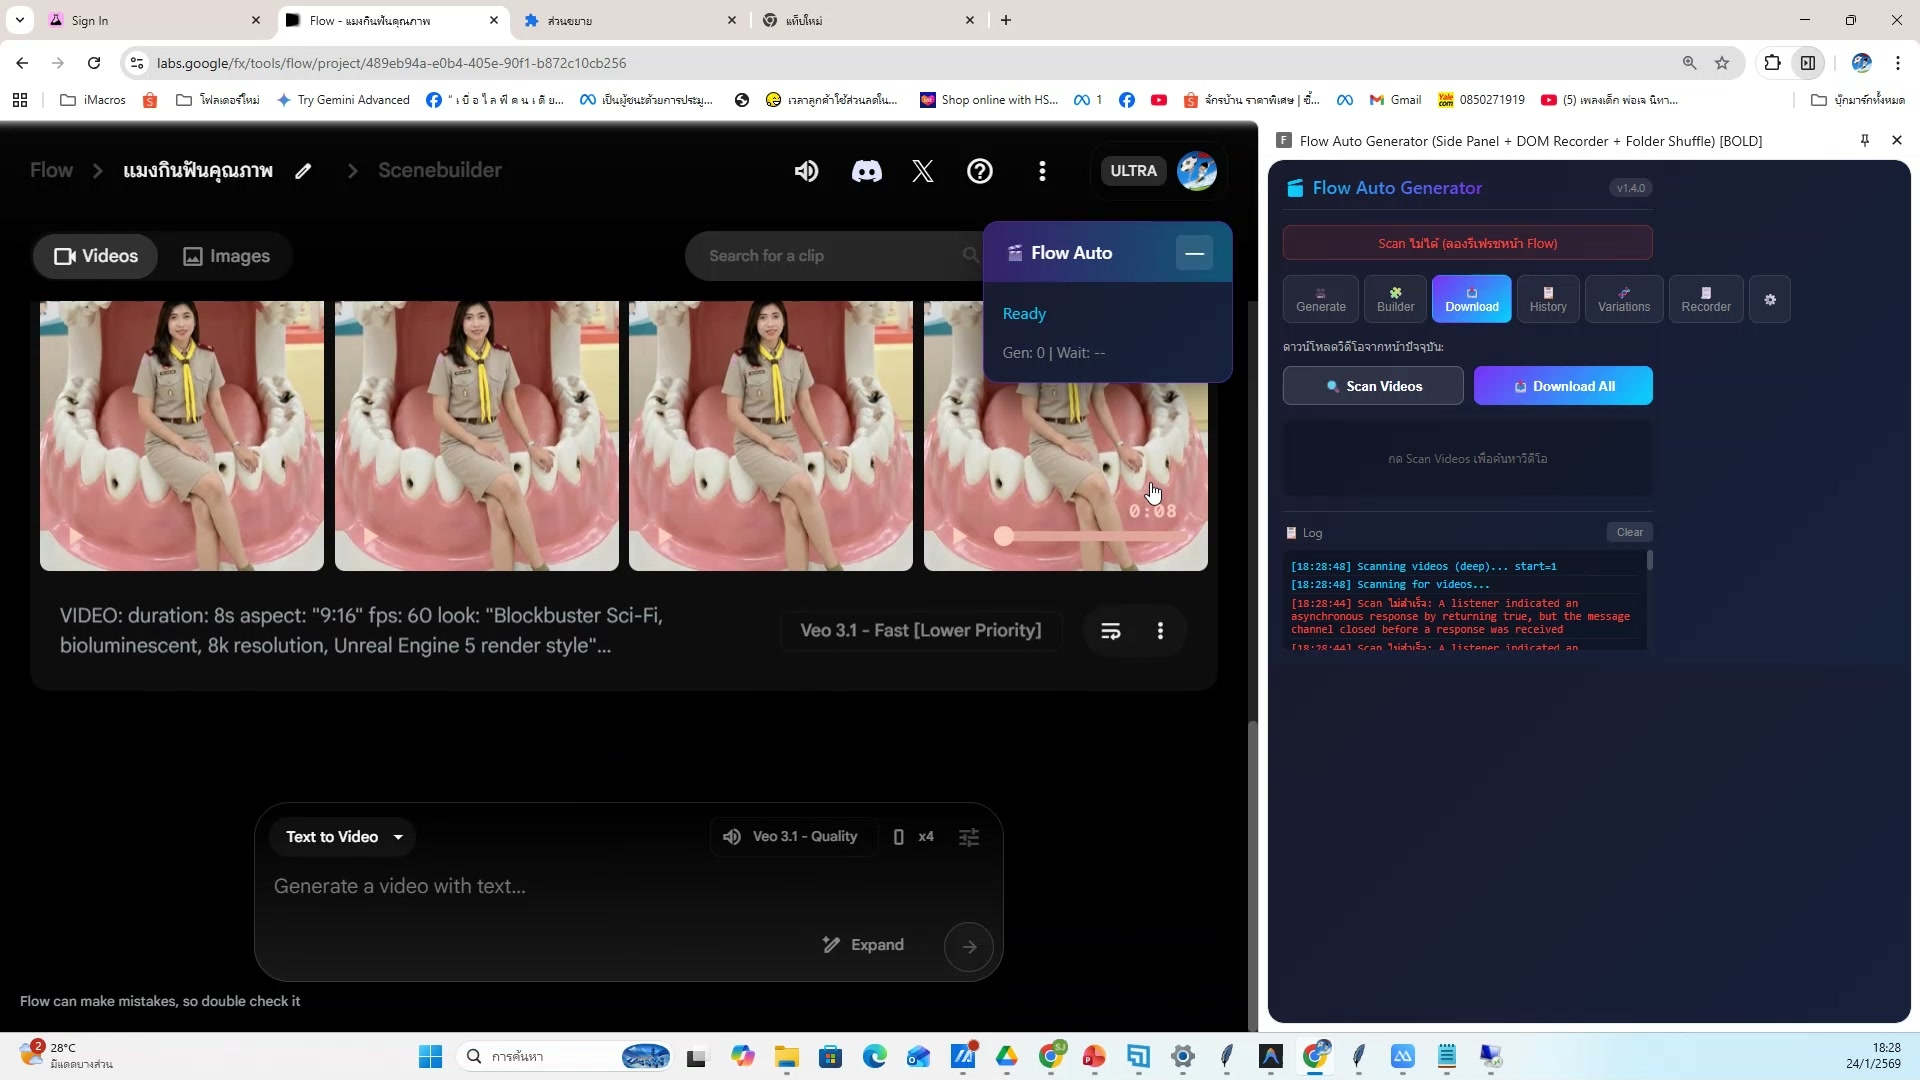Switch to the Images toggle
Screen dimensions: 1920x1080
pyautogui.click(x=226, y=256)
